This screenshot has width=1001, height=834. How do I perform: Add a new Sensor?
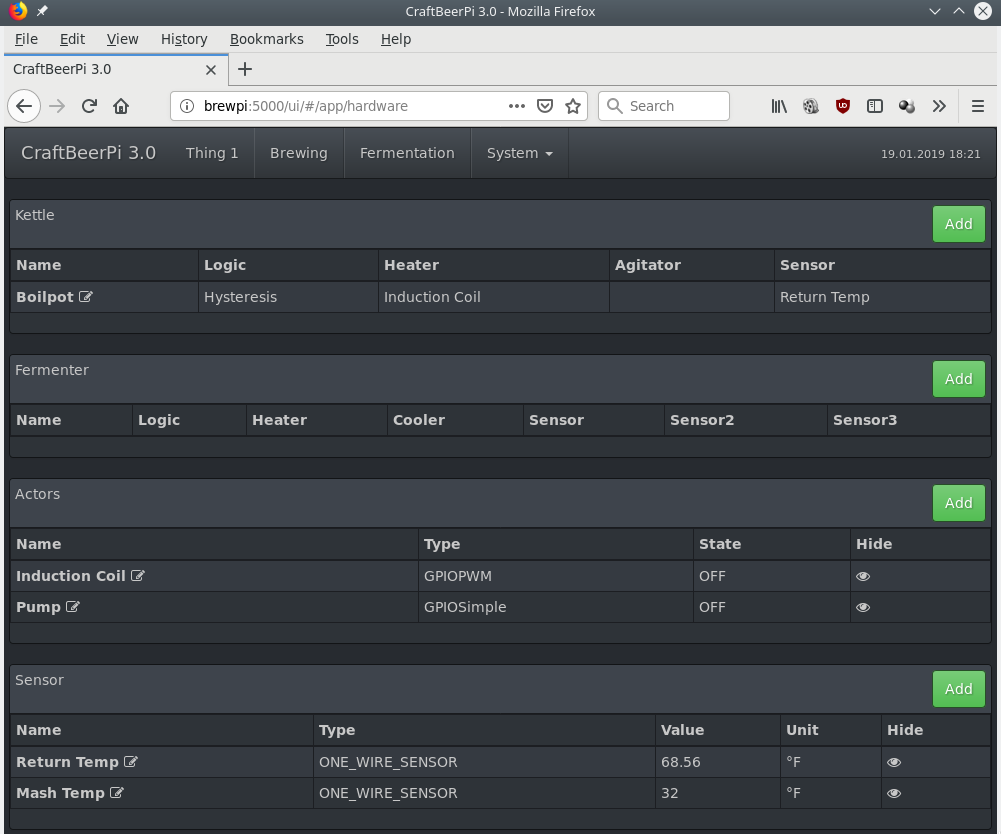[958, 689]
